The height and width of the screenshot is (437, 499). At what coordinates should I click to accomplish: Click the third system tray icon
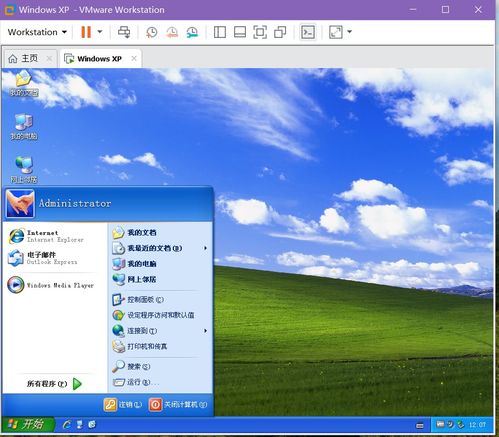click(461, 424)
